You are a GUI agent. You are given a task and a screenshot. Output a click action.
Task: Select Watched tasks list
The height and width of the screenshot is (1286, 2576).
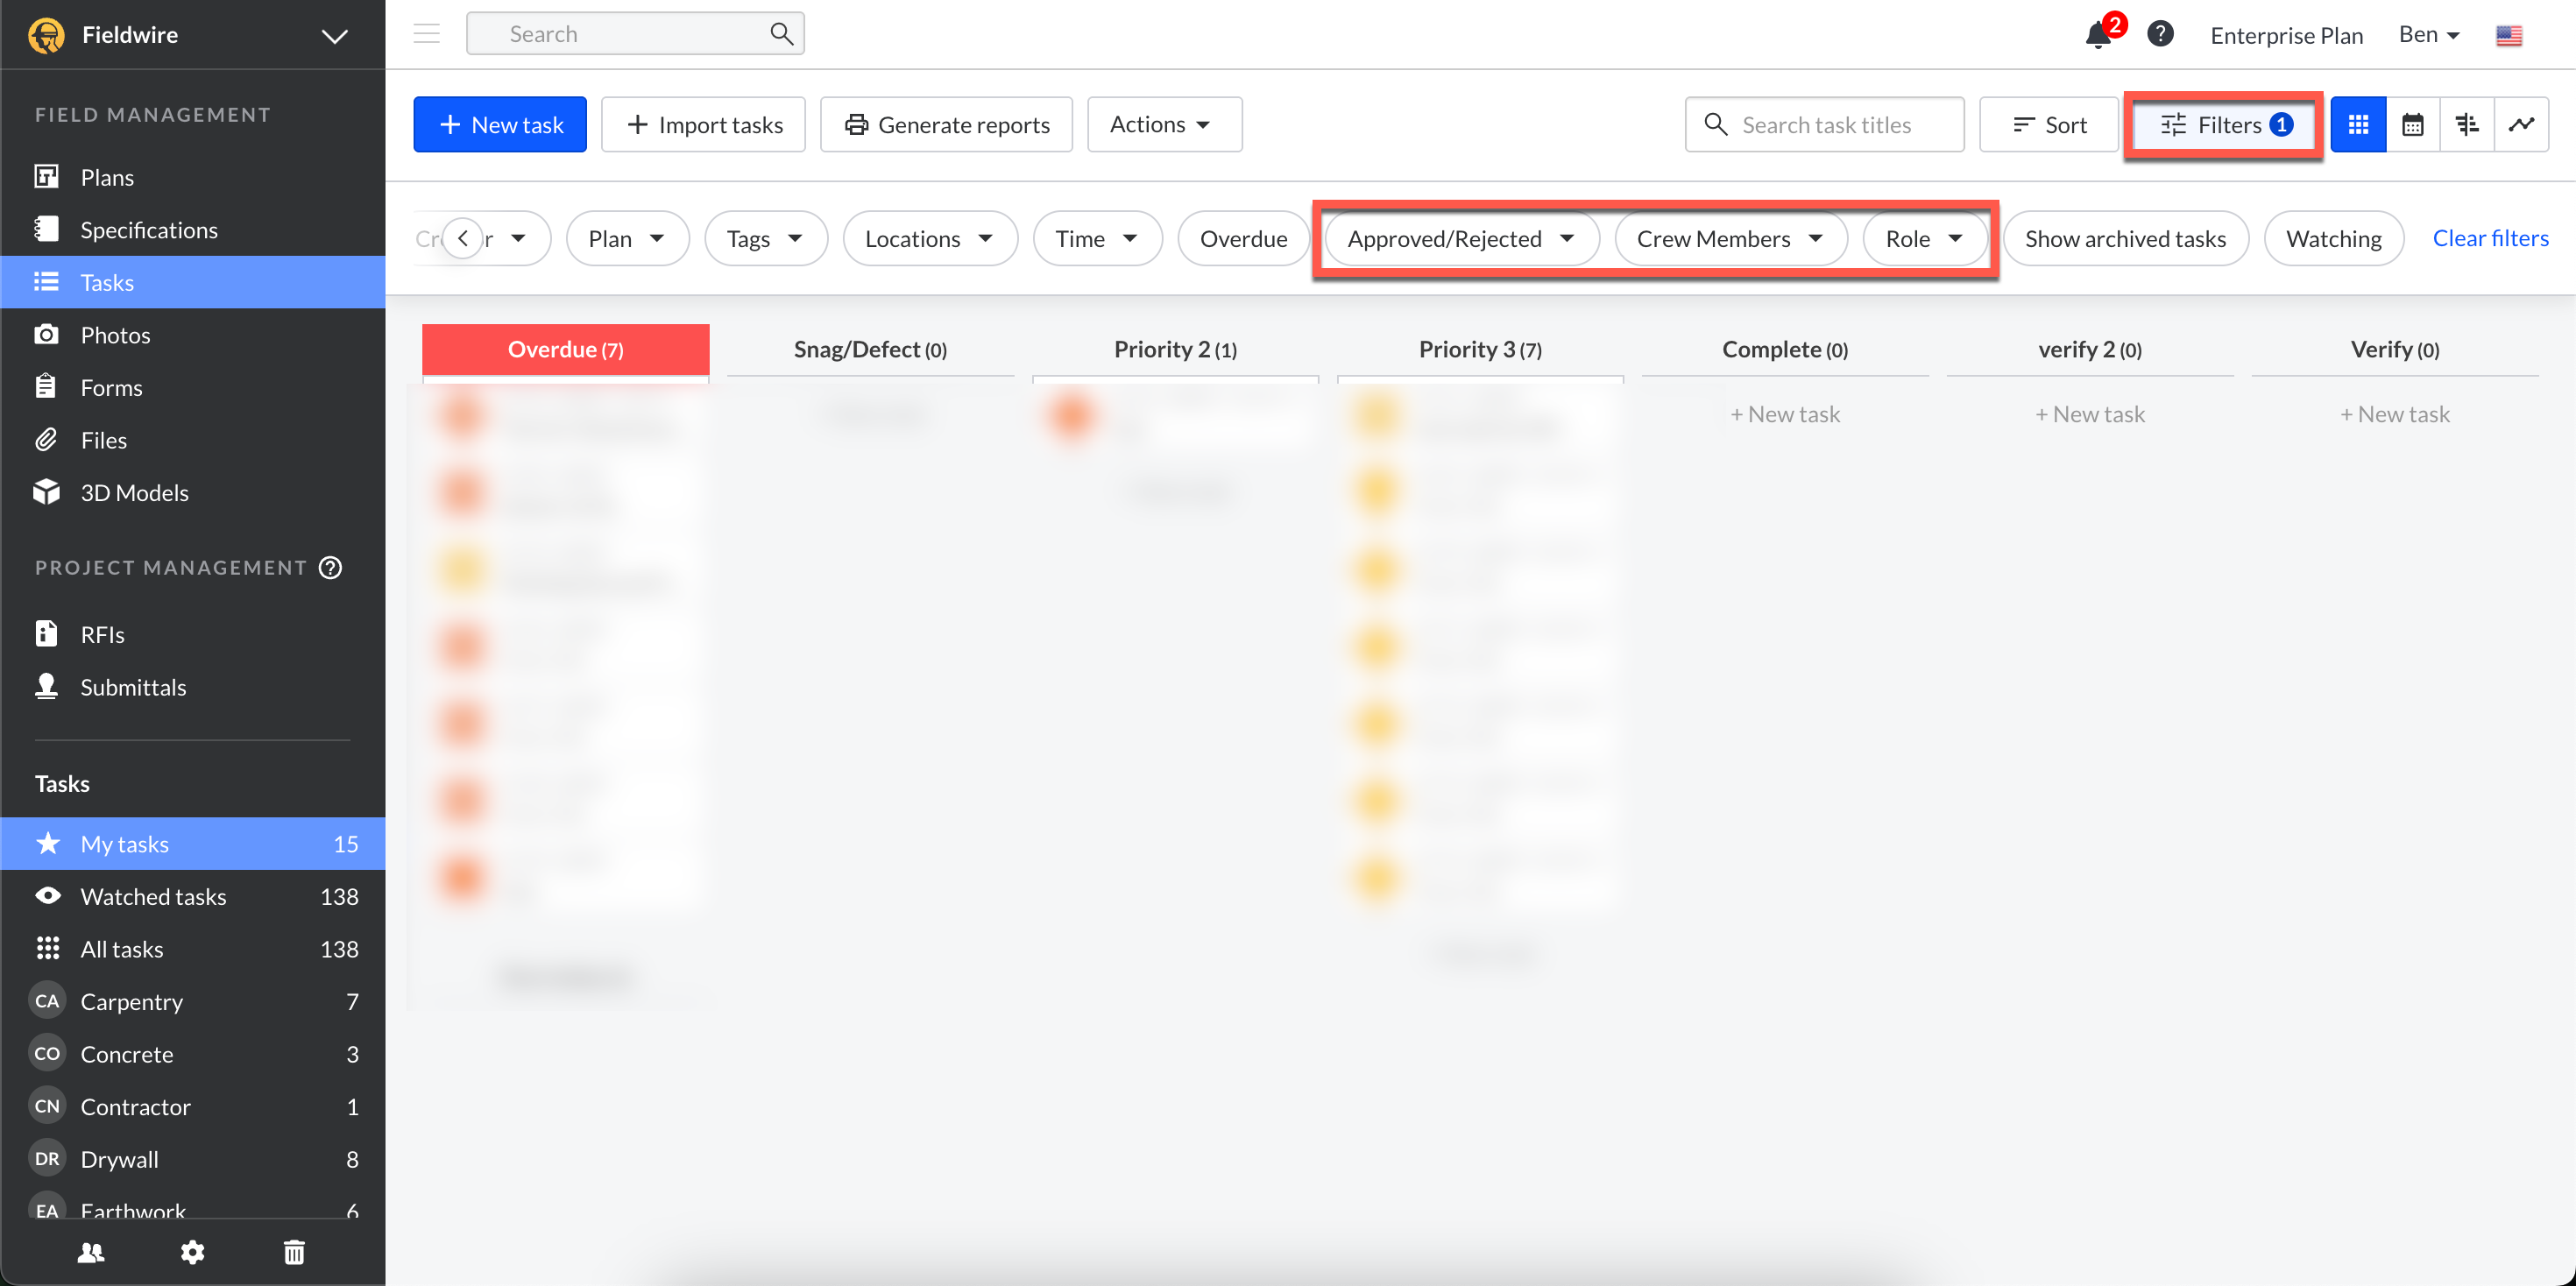(192, 897)
